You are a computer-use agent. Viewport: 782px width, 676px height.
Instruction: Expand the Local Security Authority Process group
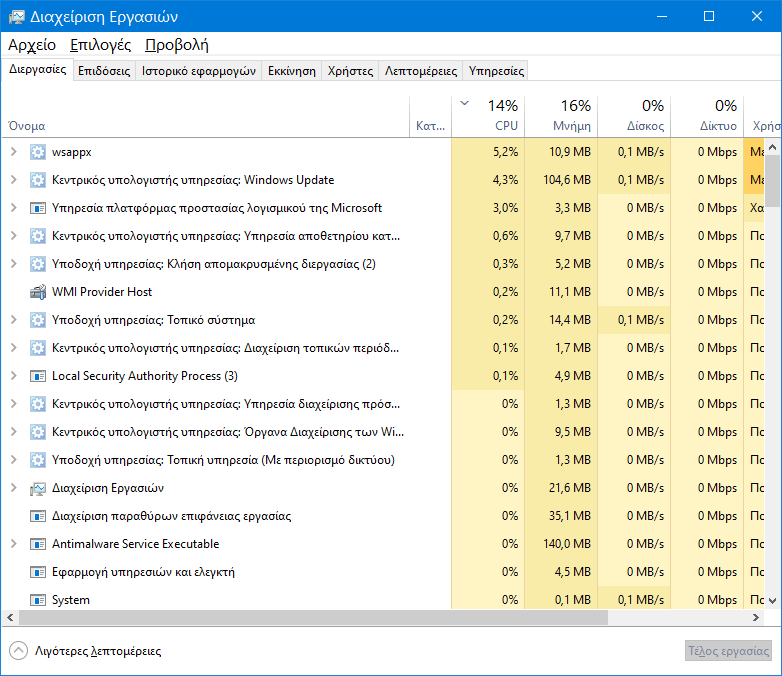13,376
